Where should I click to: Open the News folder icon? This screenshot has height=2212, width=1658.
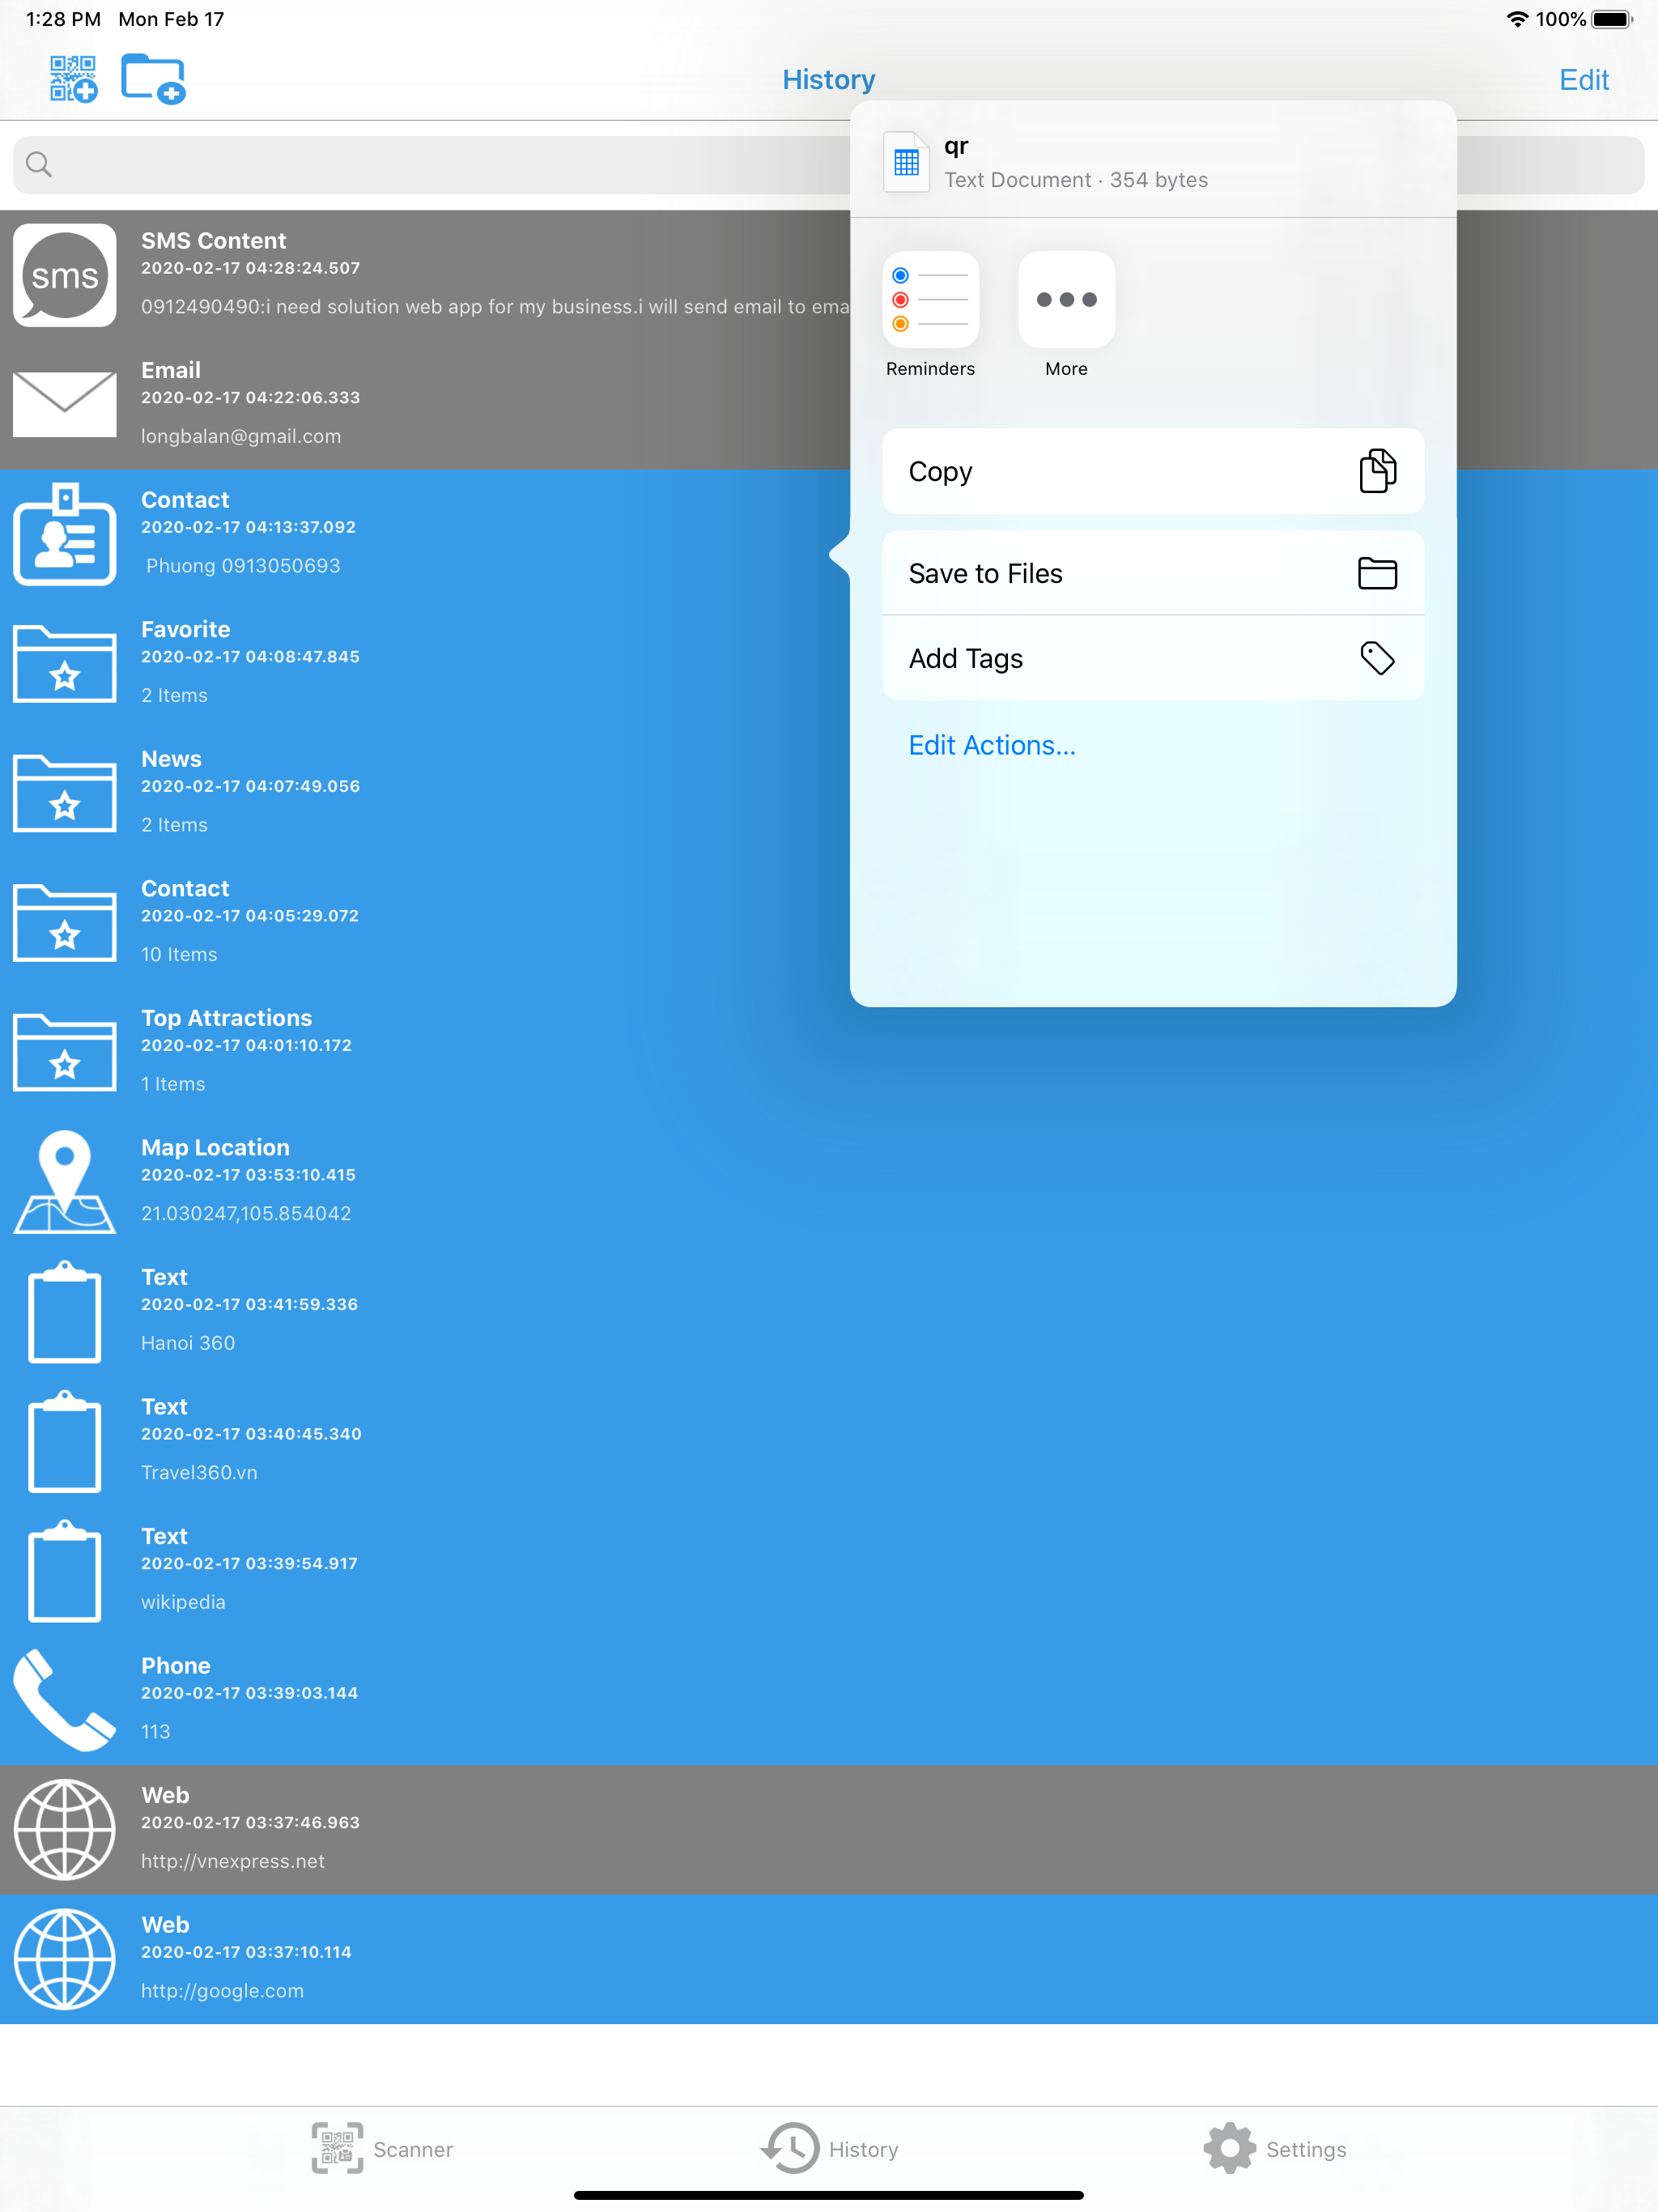65,793
